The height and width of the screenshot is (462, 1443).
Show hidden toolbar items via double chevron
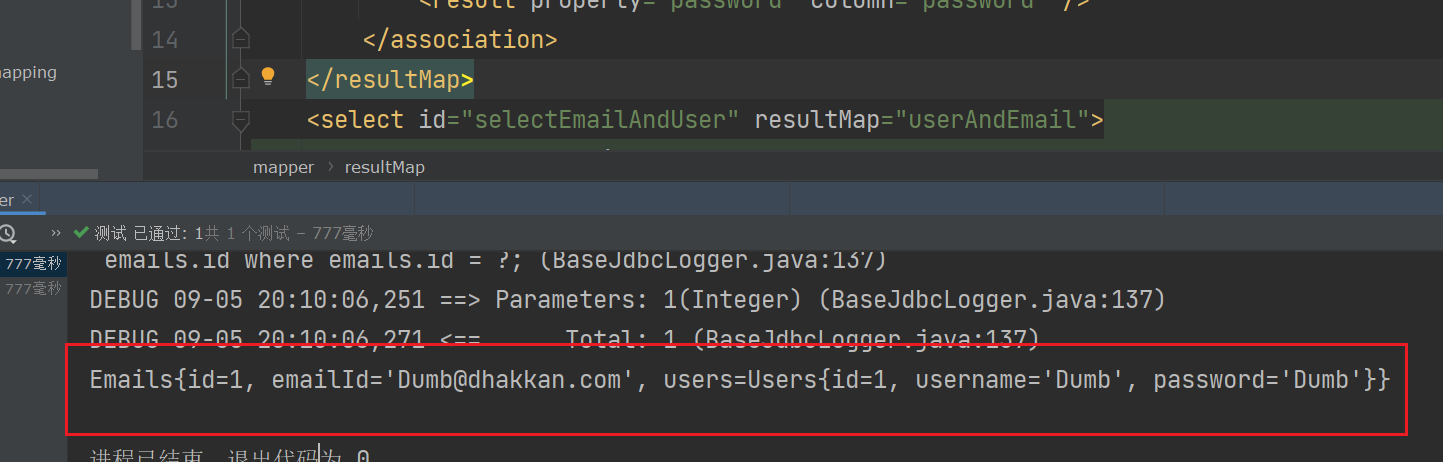(x=57, y=233)
